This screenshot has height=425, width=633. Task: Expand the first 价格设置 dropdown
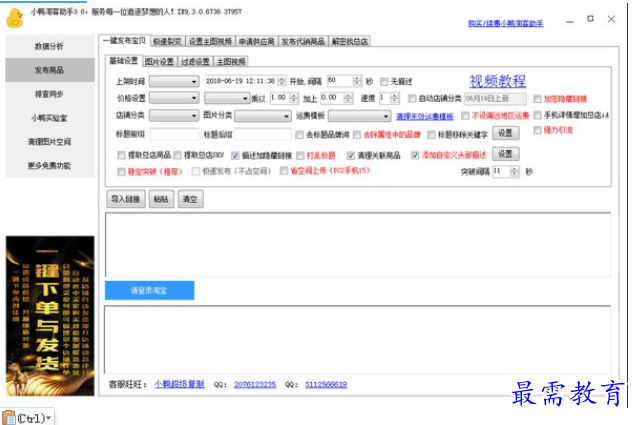pos(174,98)
